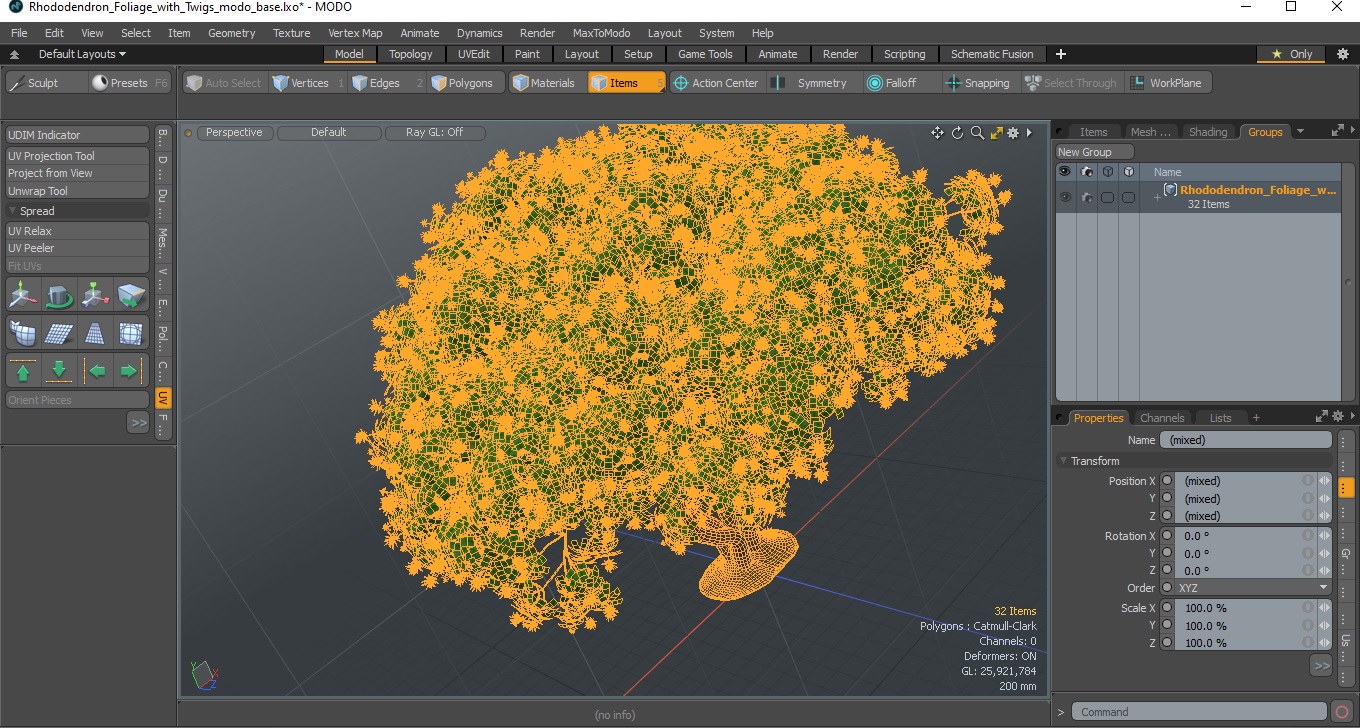Collapse the Spread section

pos(13,211)
